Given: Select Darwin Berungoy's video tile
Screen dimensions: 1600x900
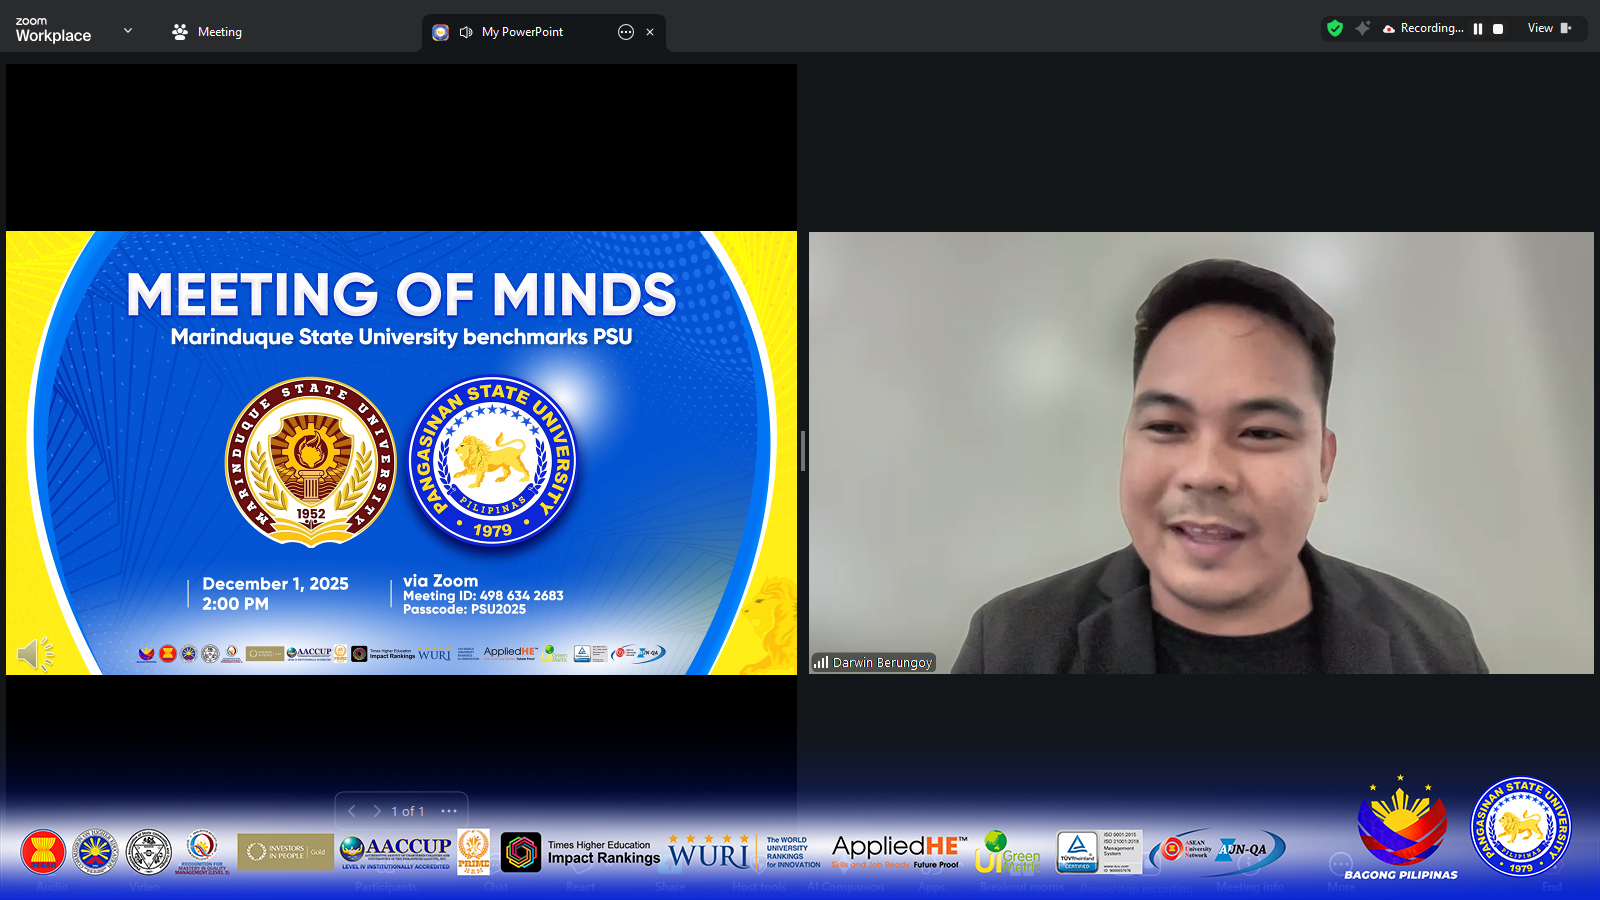Looking at the screenshot, I should (x=1200, y=452).
